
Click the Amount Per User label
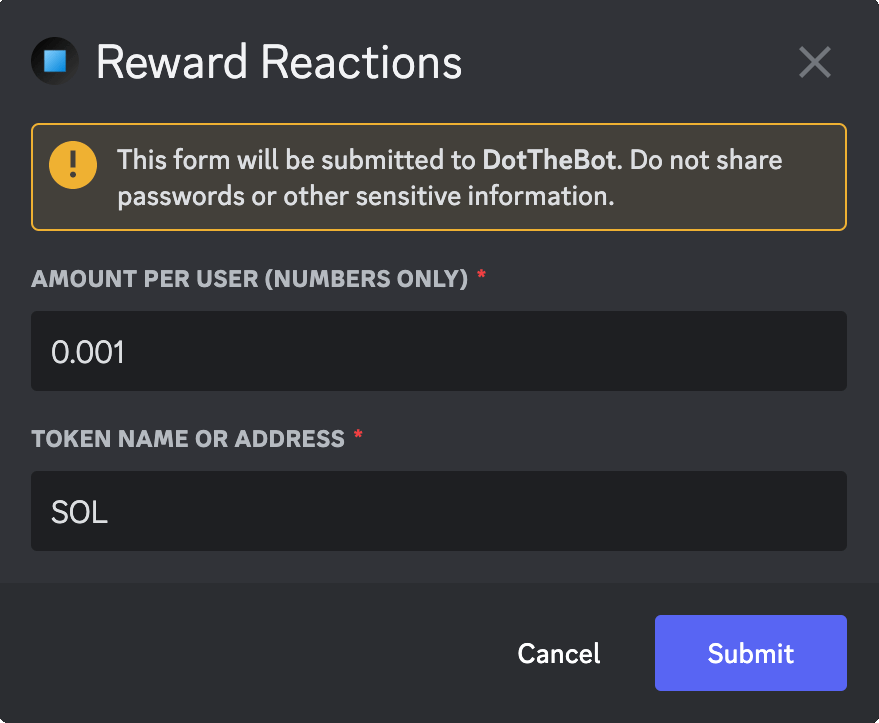[x=249, y=279]
